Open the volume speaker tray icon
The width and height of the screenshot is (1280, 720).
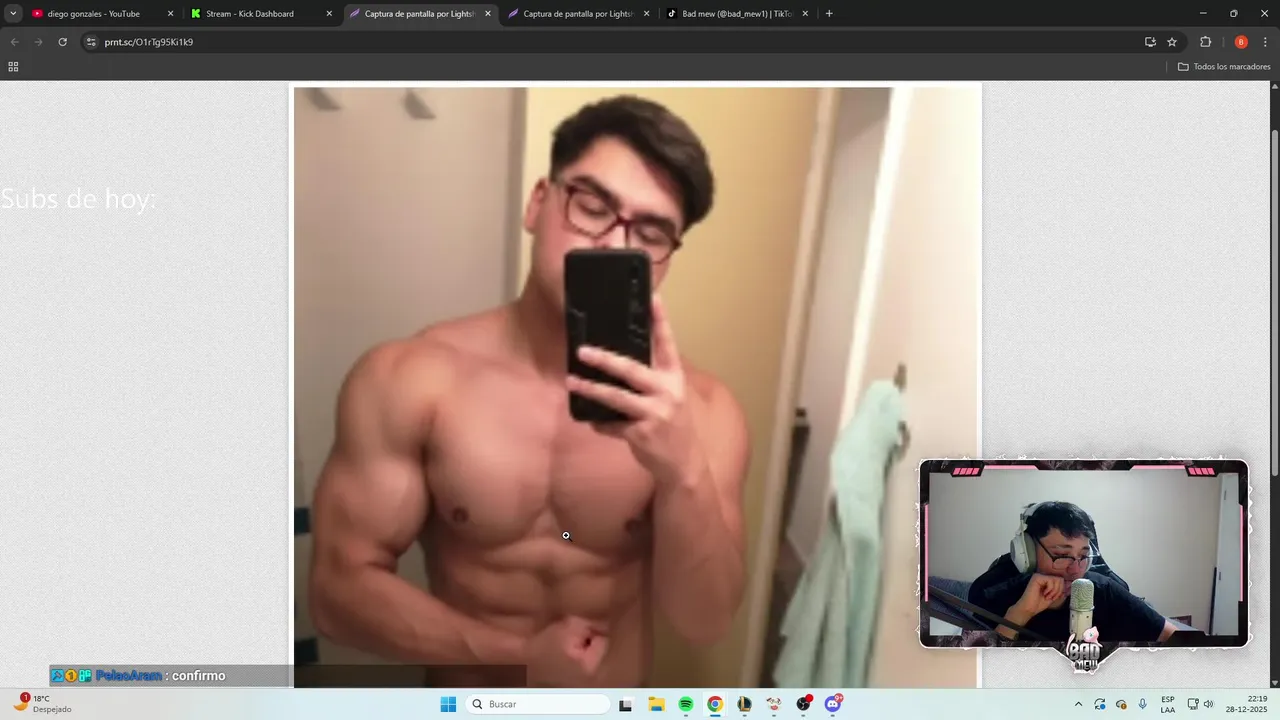(x=1208, y=704)
